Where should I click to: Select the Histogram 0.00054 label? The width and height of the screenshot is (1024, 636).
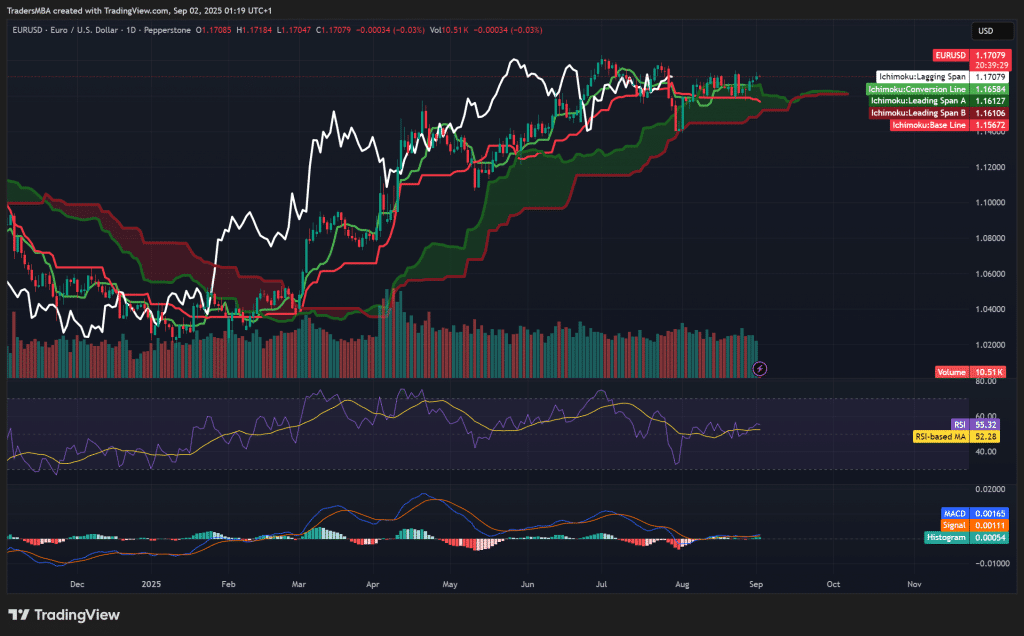click(x=946, y=537)
